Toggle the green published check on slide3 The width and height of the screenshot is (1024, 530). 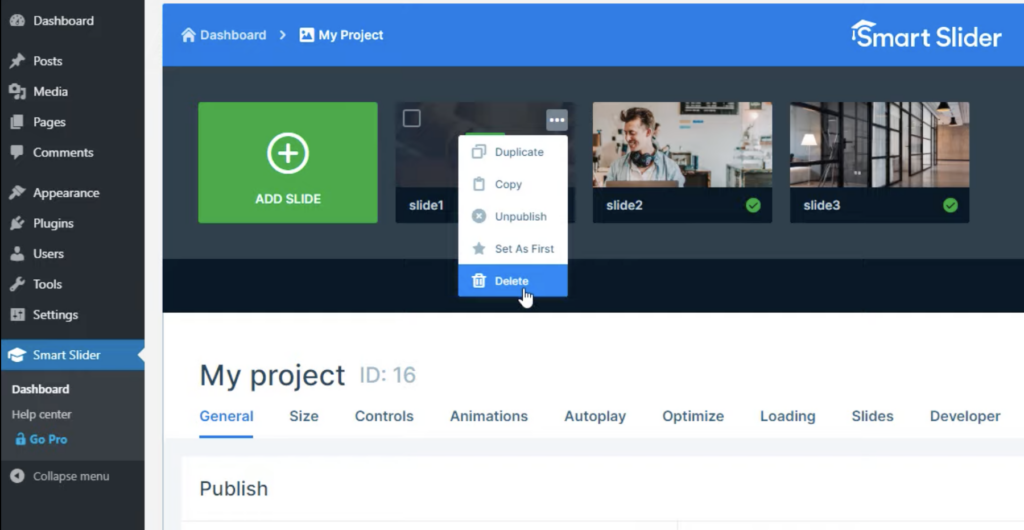pyautogui.click(x=950, y=205)
